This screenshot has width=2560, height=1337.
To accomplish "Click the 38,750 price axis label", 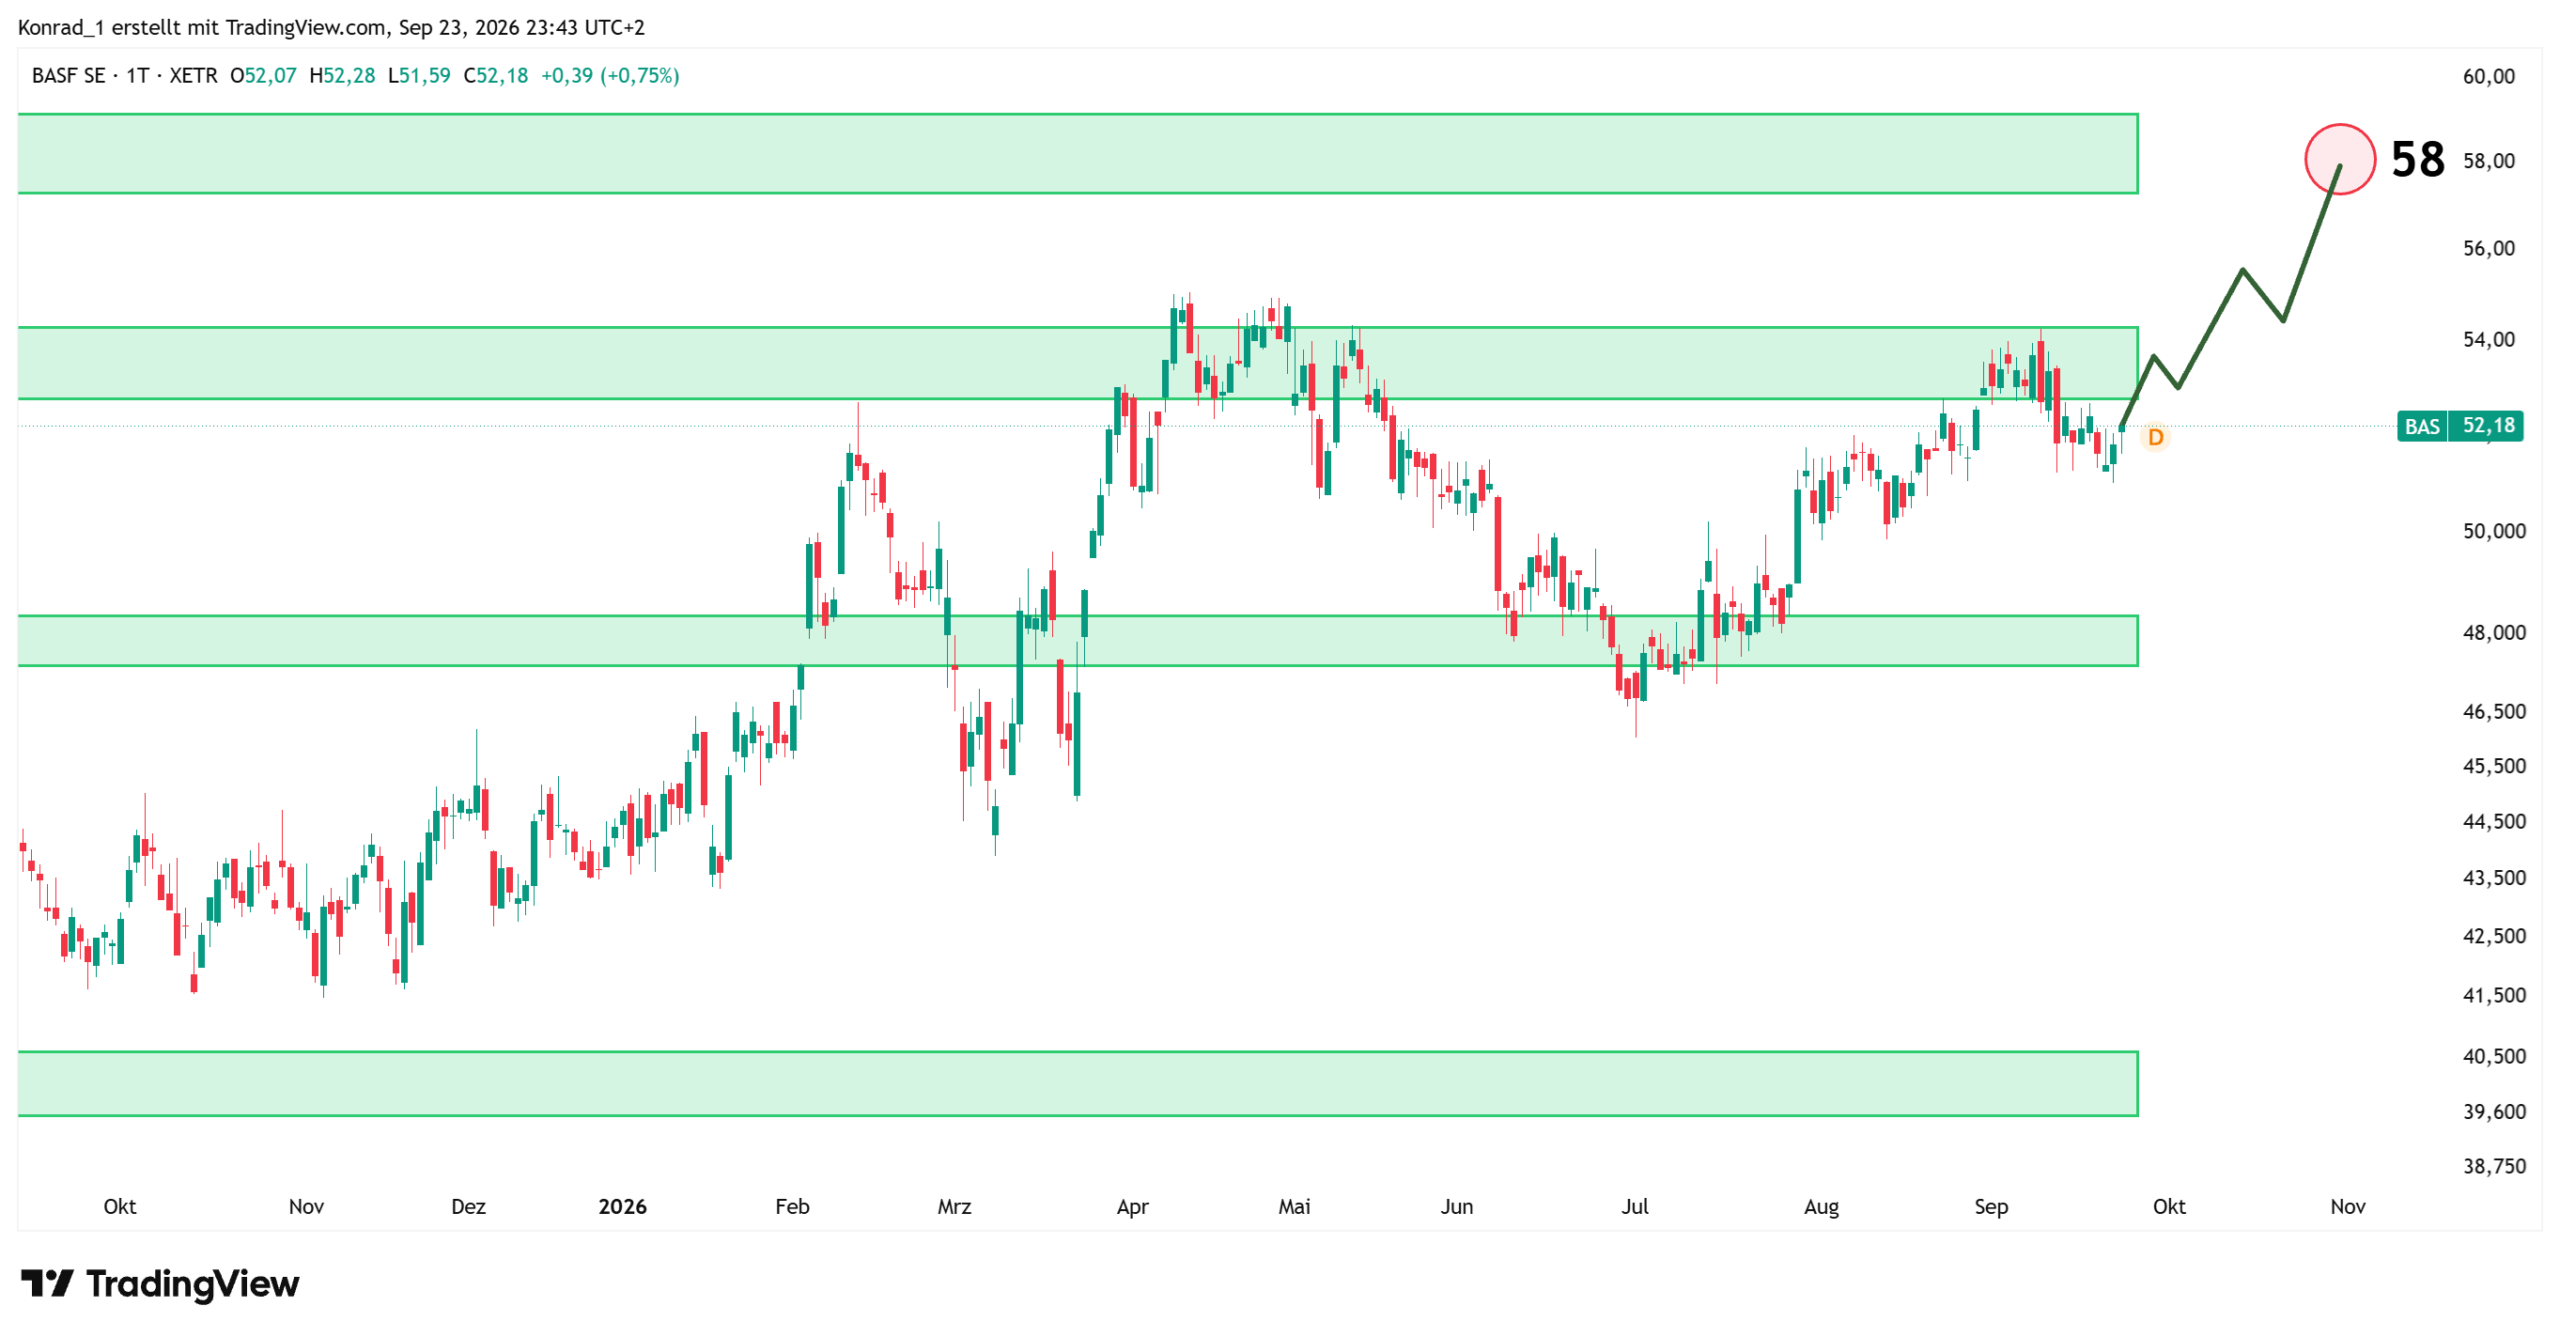I will pos(2493,1165).
